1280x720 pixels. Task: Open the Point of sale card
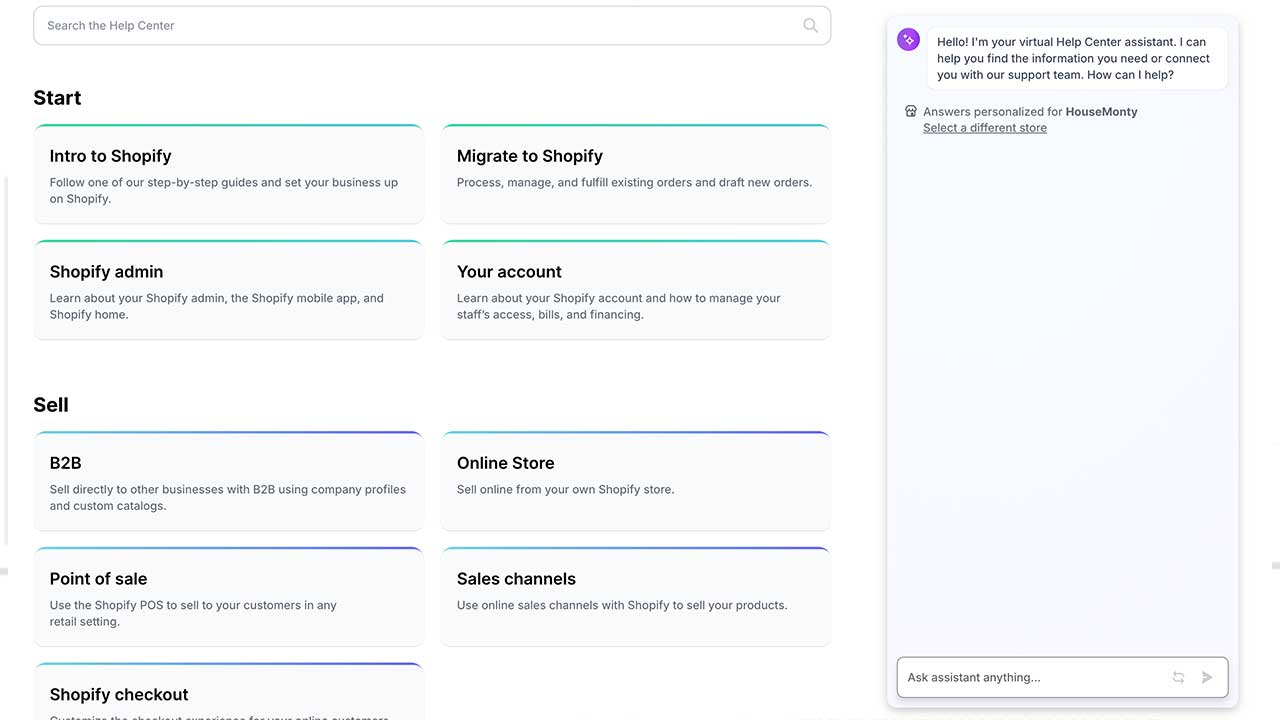pyautogui.click(x=229, y=597)
